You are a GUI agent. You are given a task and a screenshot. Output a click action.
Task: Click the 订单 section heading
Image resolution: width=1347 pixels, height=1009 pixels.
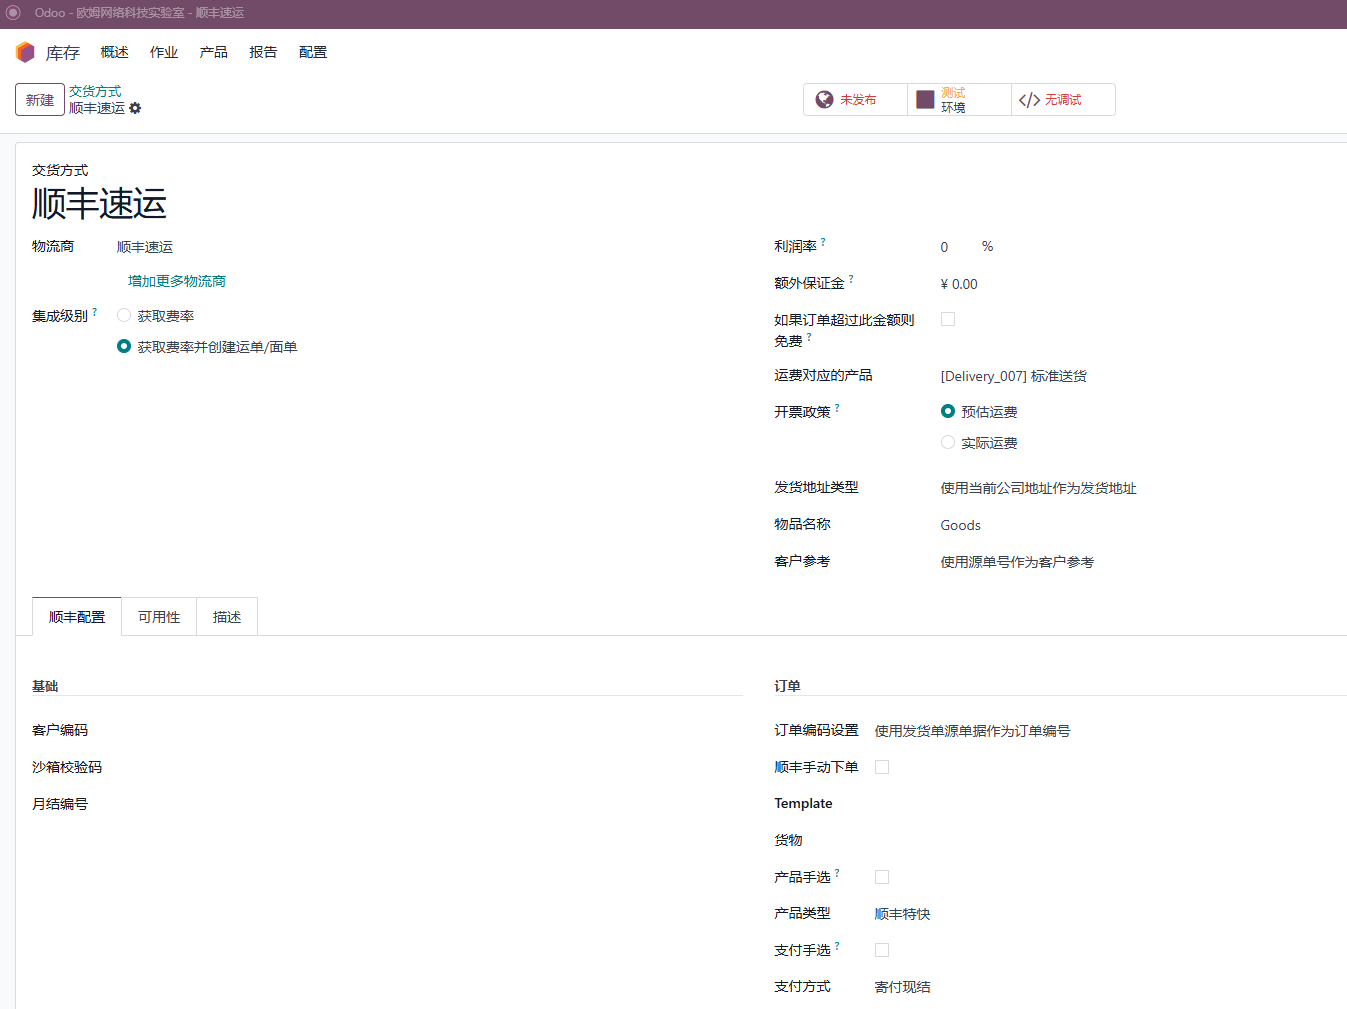click(787, 686)
